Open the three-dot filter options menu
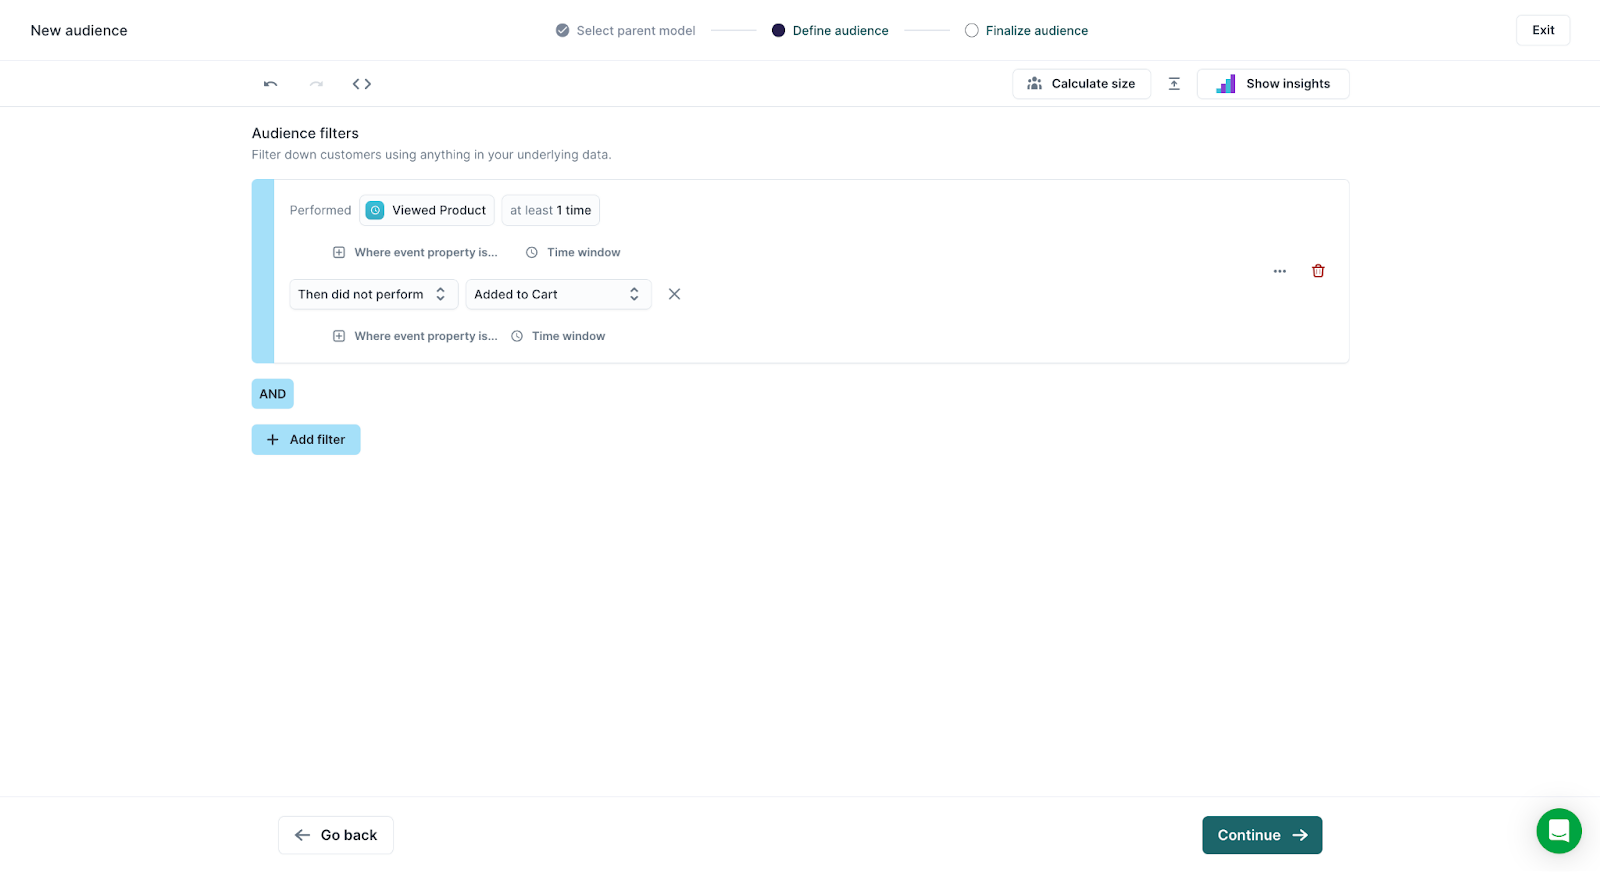The width and height of the screenshot is (1600, 873). point(1280,271)
